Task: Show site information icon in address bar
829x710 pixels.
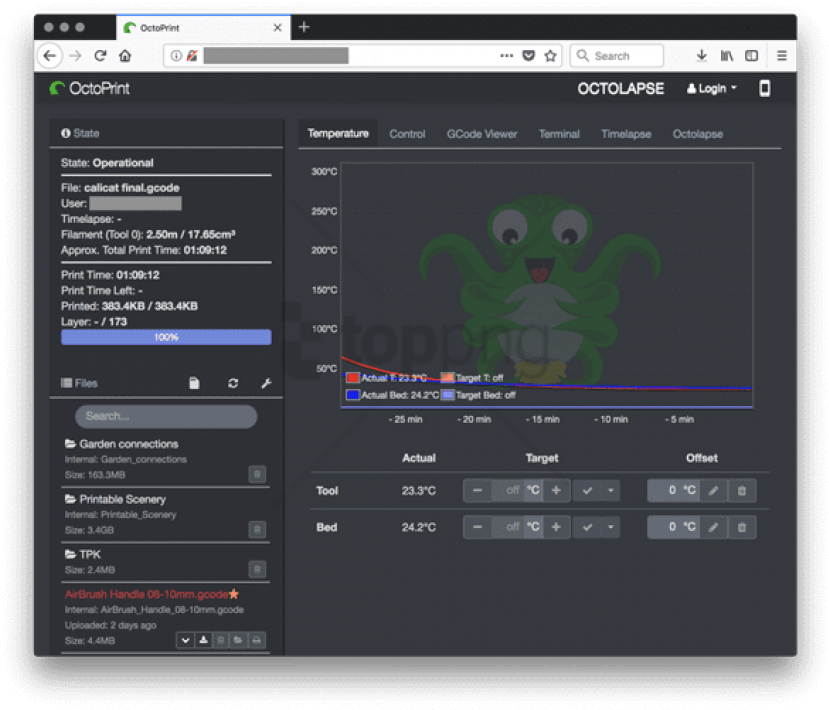Action: click(176, 56)
